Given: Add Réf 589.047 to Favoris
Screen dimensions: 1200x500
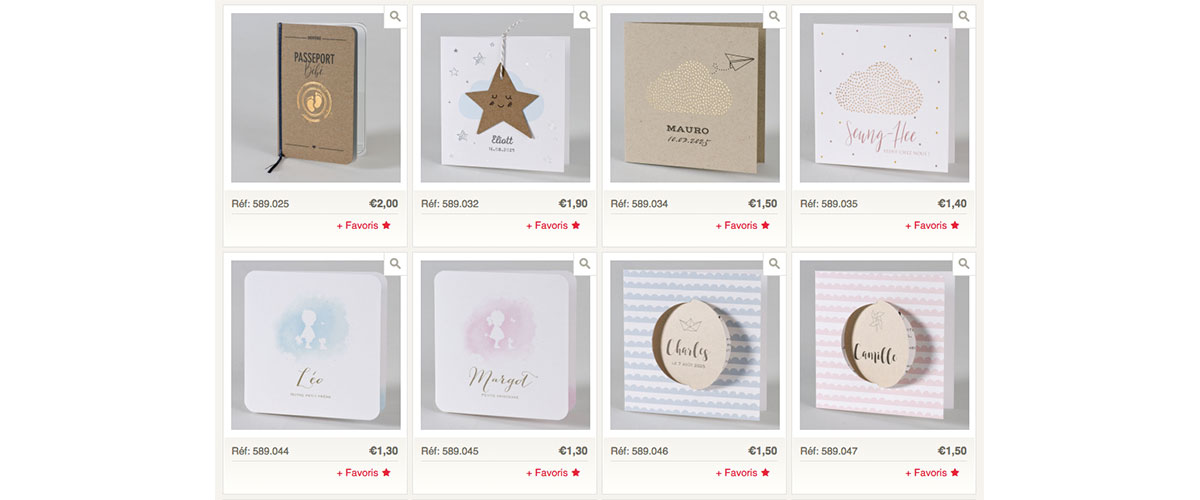Looking at the screenshot, I should coord(933,473).
